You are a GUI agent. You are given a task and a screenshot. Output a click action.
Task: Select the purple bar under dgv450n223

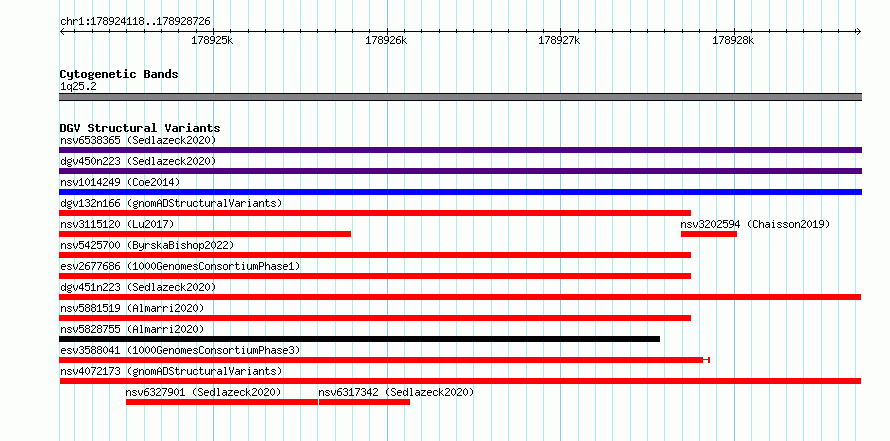pos(460,171)
